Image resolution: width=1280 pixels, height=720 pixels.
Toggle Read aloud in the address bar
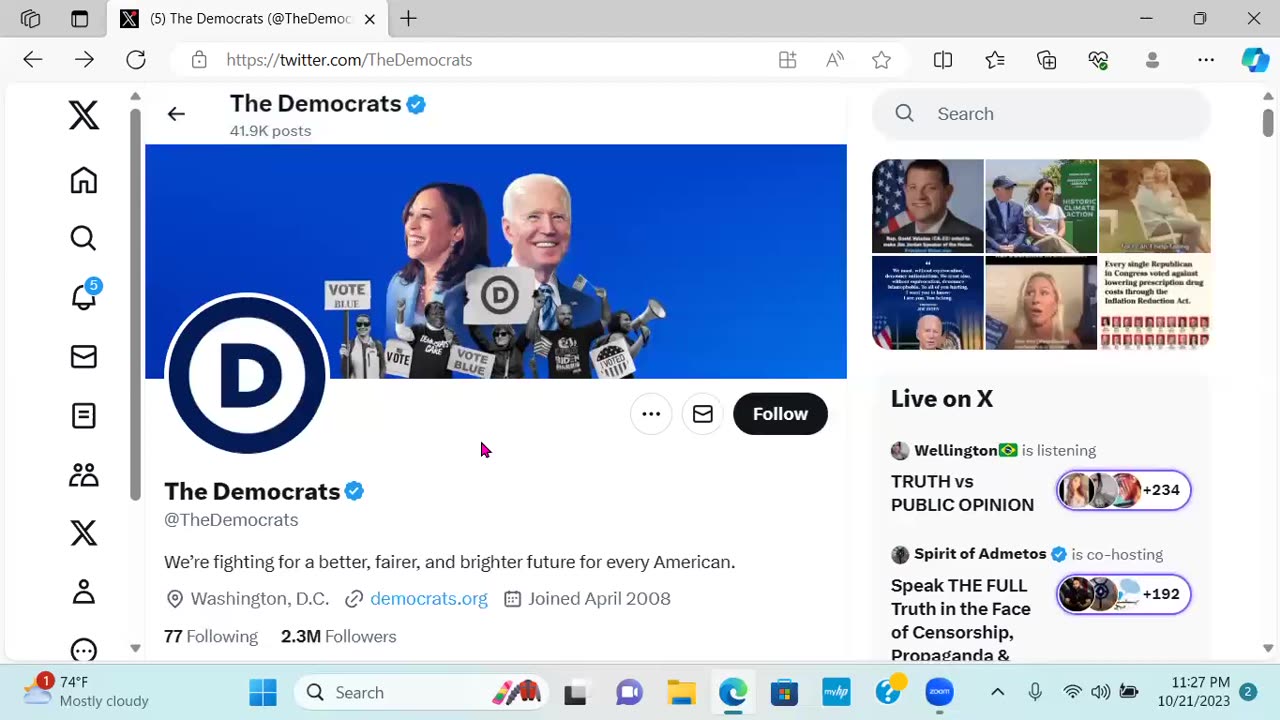click(x=835, y=60)
